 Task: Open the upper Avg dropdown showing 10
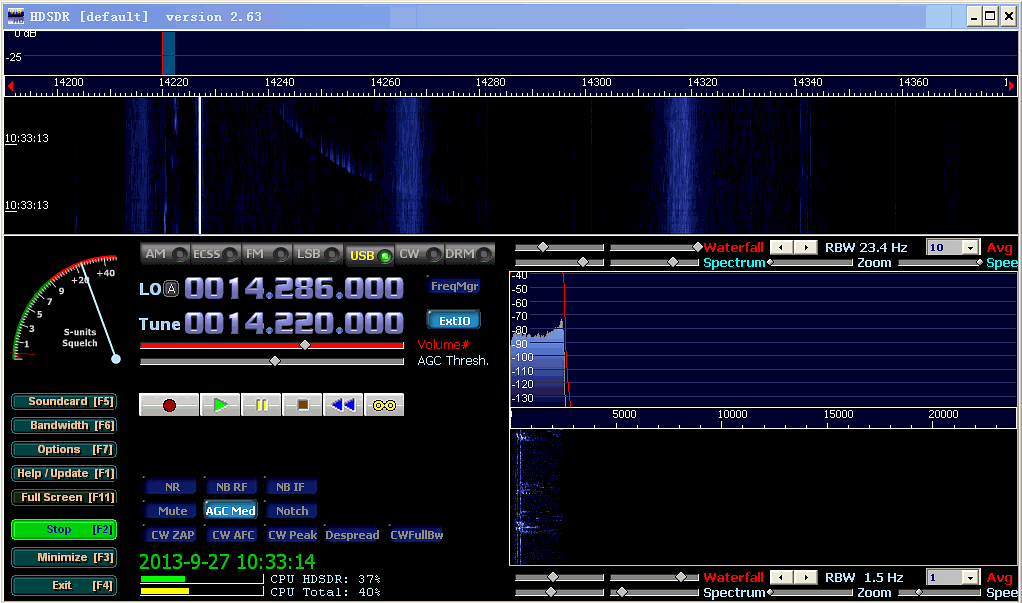pyautogui.click(x=970, y=248)
